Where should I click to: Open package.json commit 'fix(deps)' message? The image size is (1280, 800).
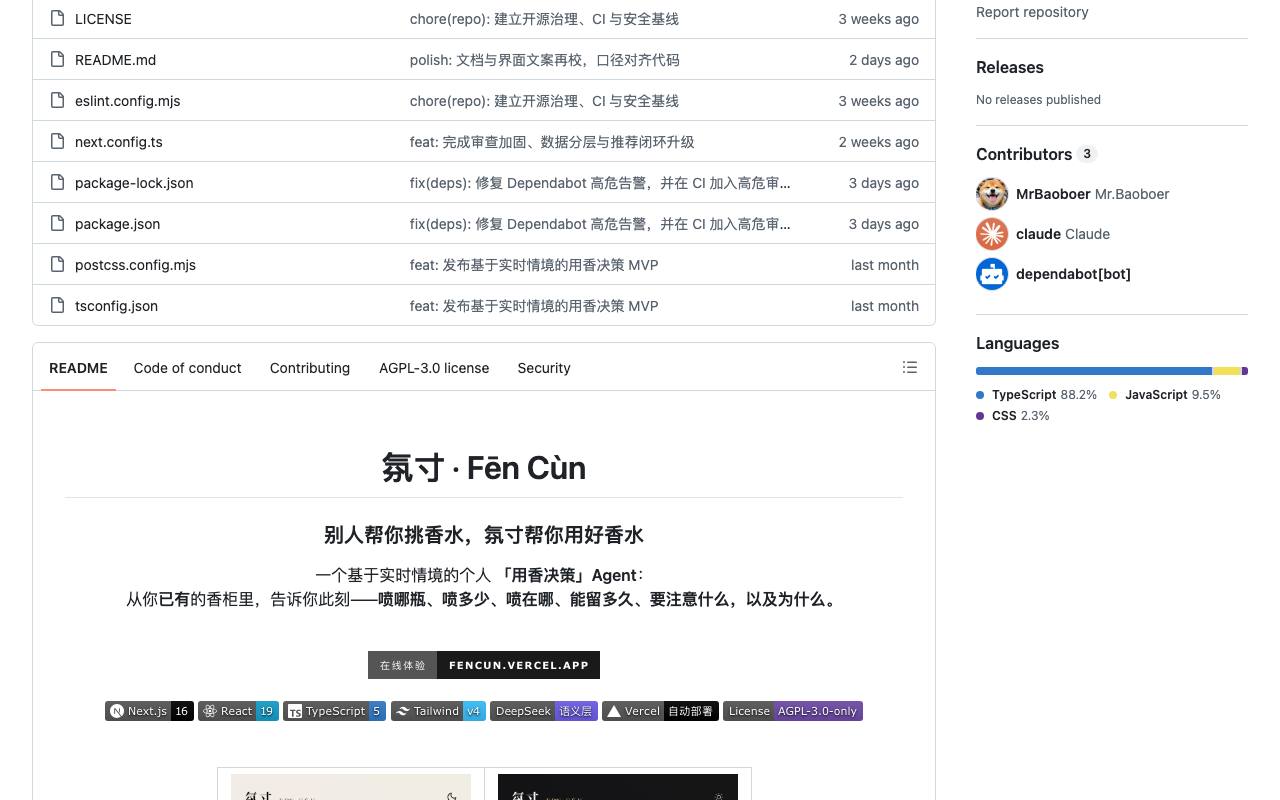tap(600, 224)
